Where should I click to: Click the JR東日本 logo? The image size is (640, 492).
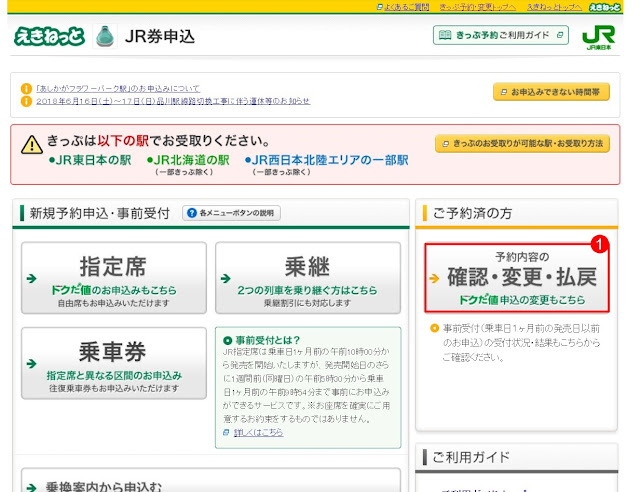click(x=598, y=38)
